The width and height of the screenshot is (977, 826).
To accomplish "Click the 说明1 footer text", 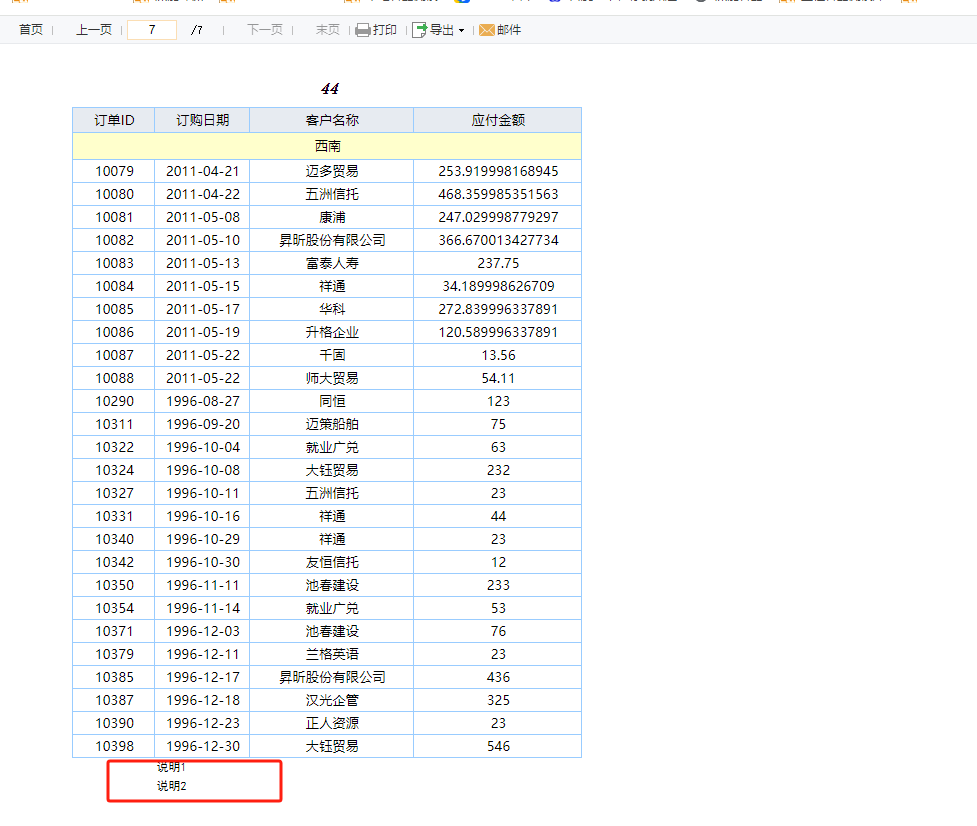I will coord(171,767).
